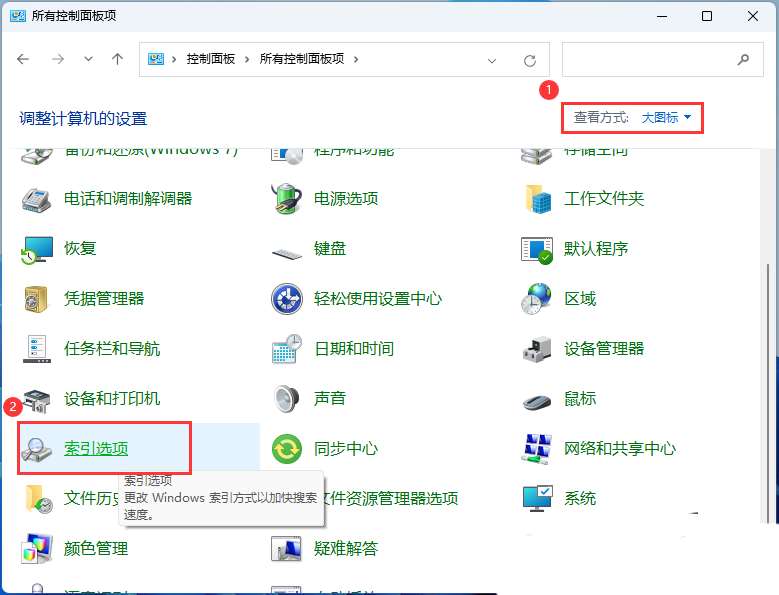Open the 大图标 view mode dropdown
Viewport: 779px width, 595px height.
point(666,118)
